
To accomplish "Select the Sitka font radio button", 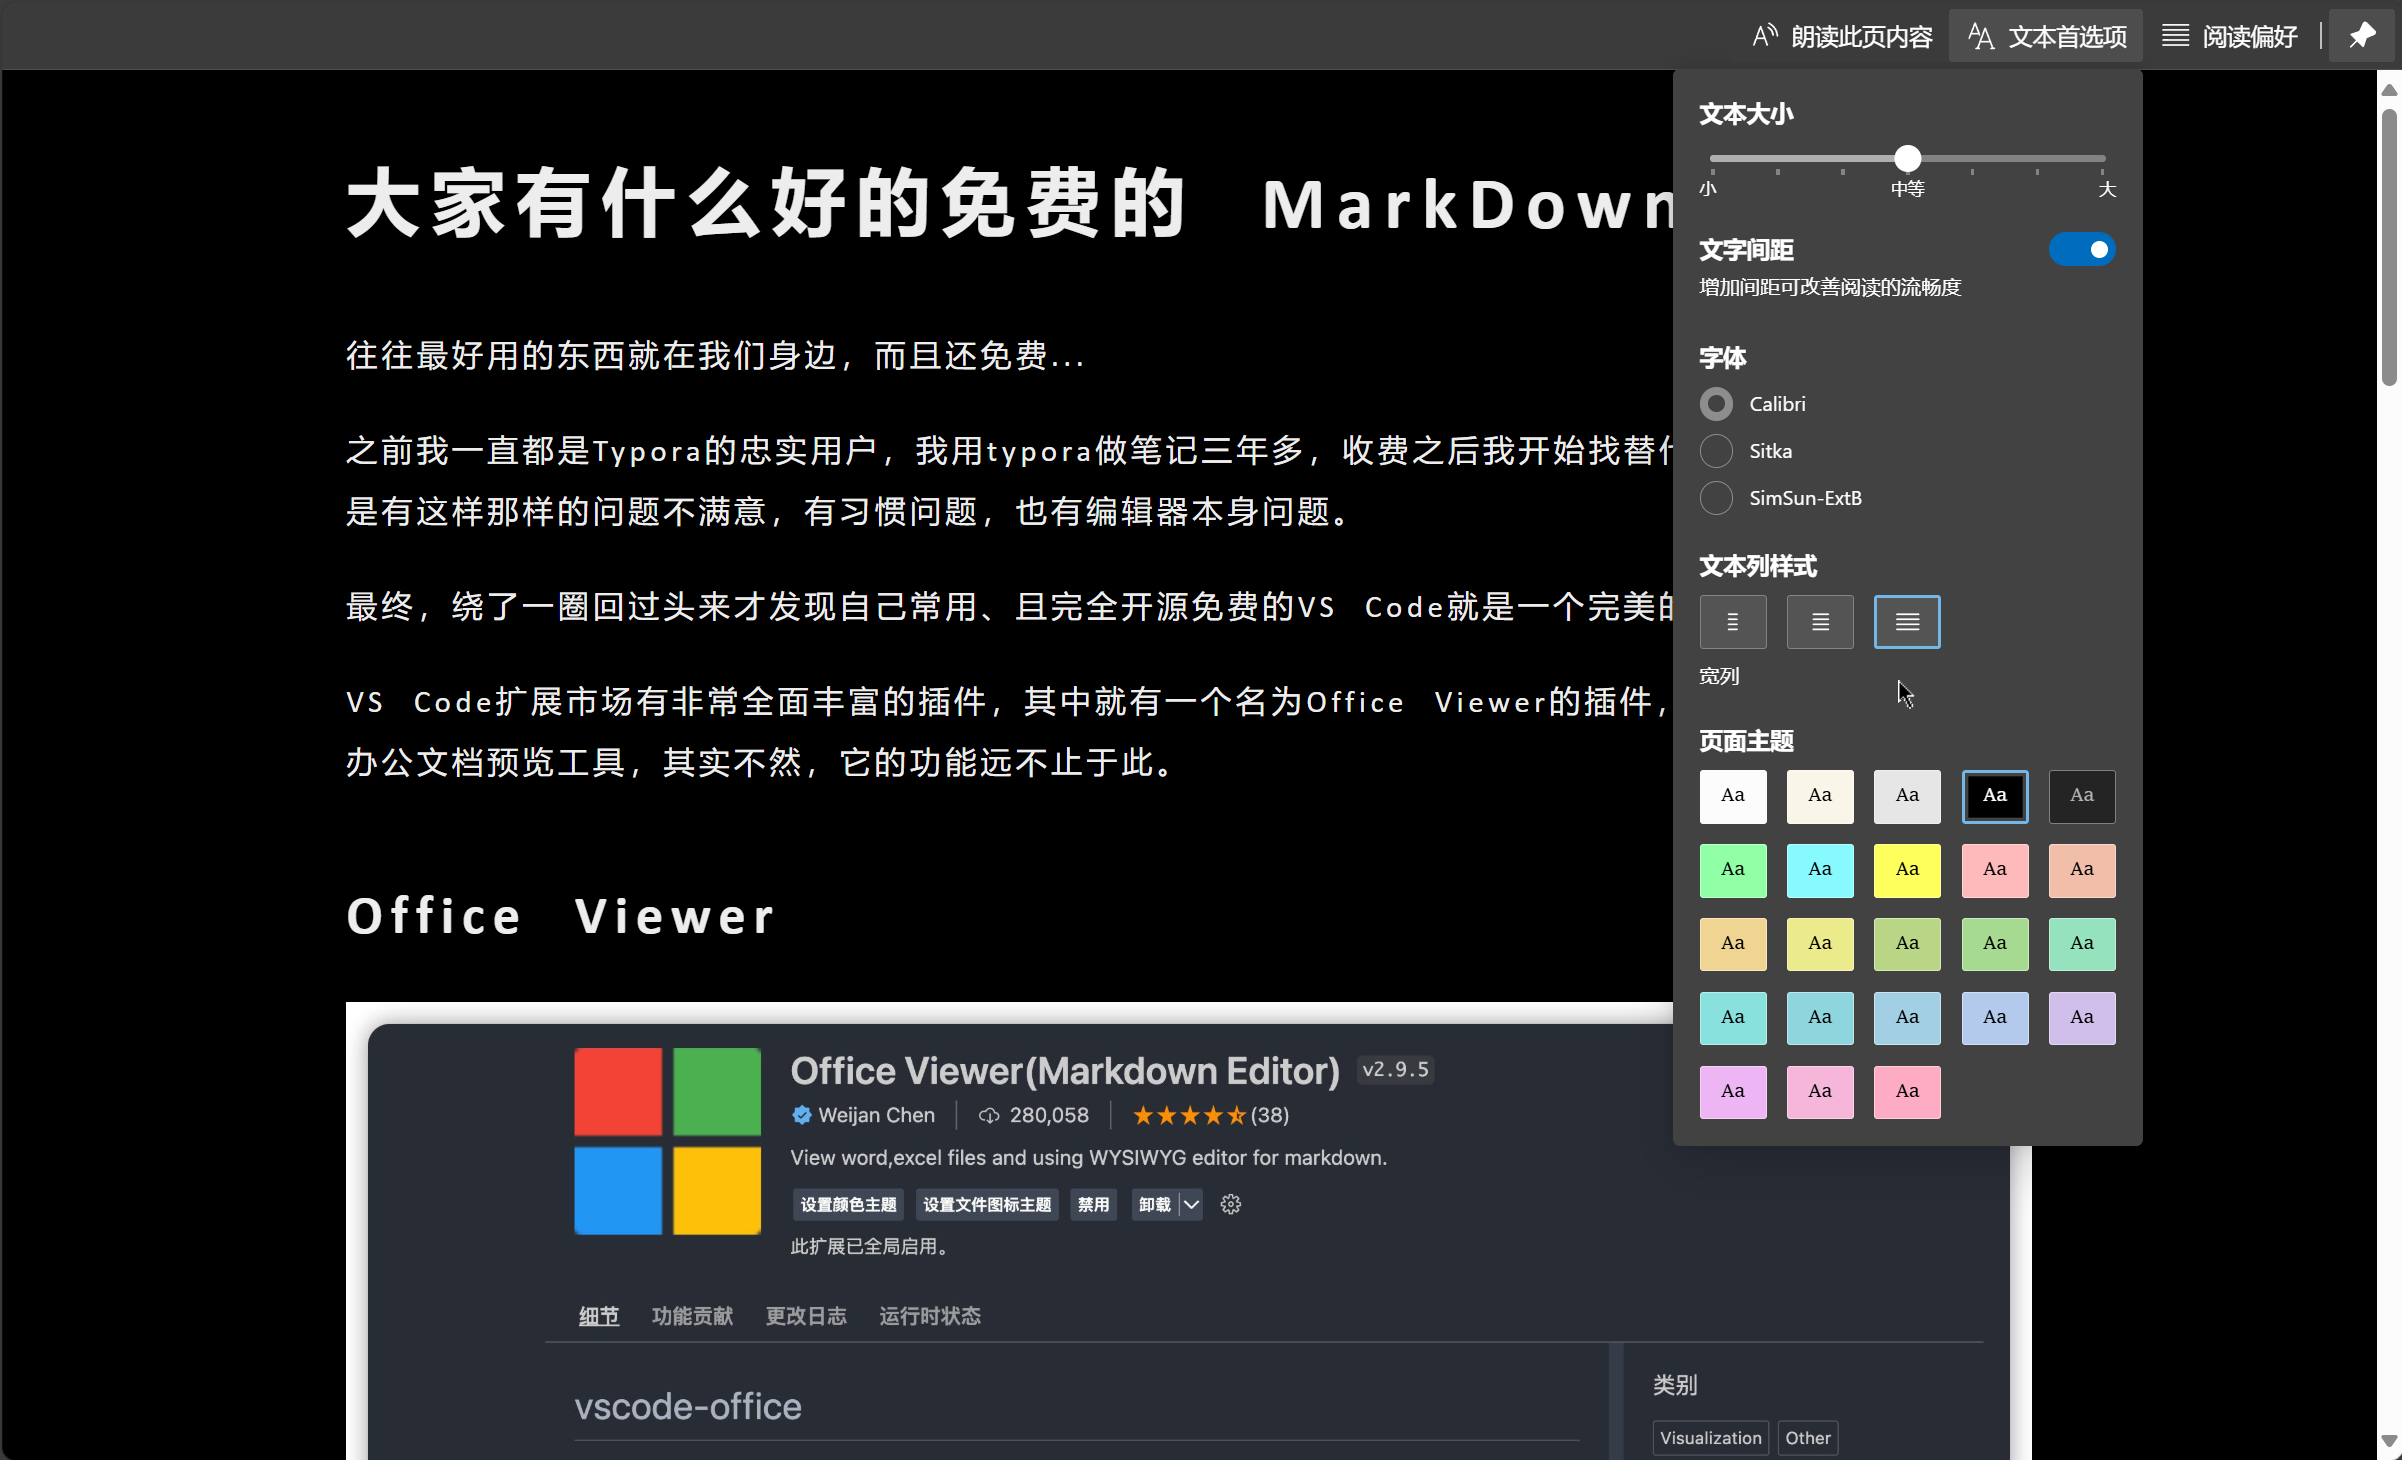I will (1716, 451).
